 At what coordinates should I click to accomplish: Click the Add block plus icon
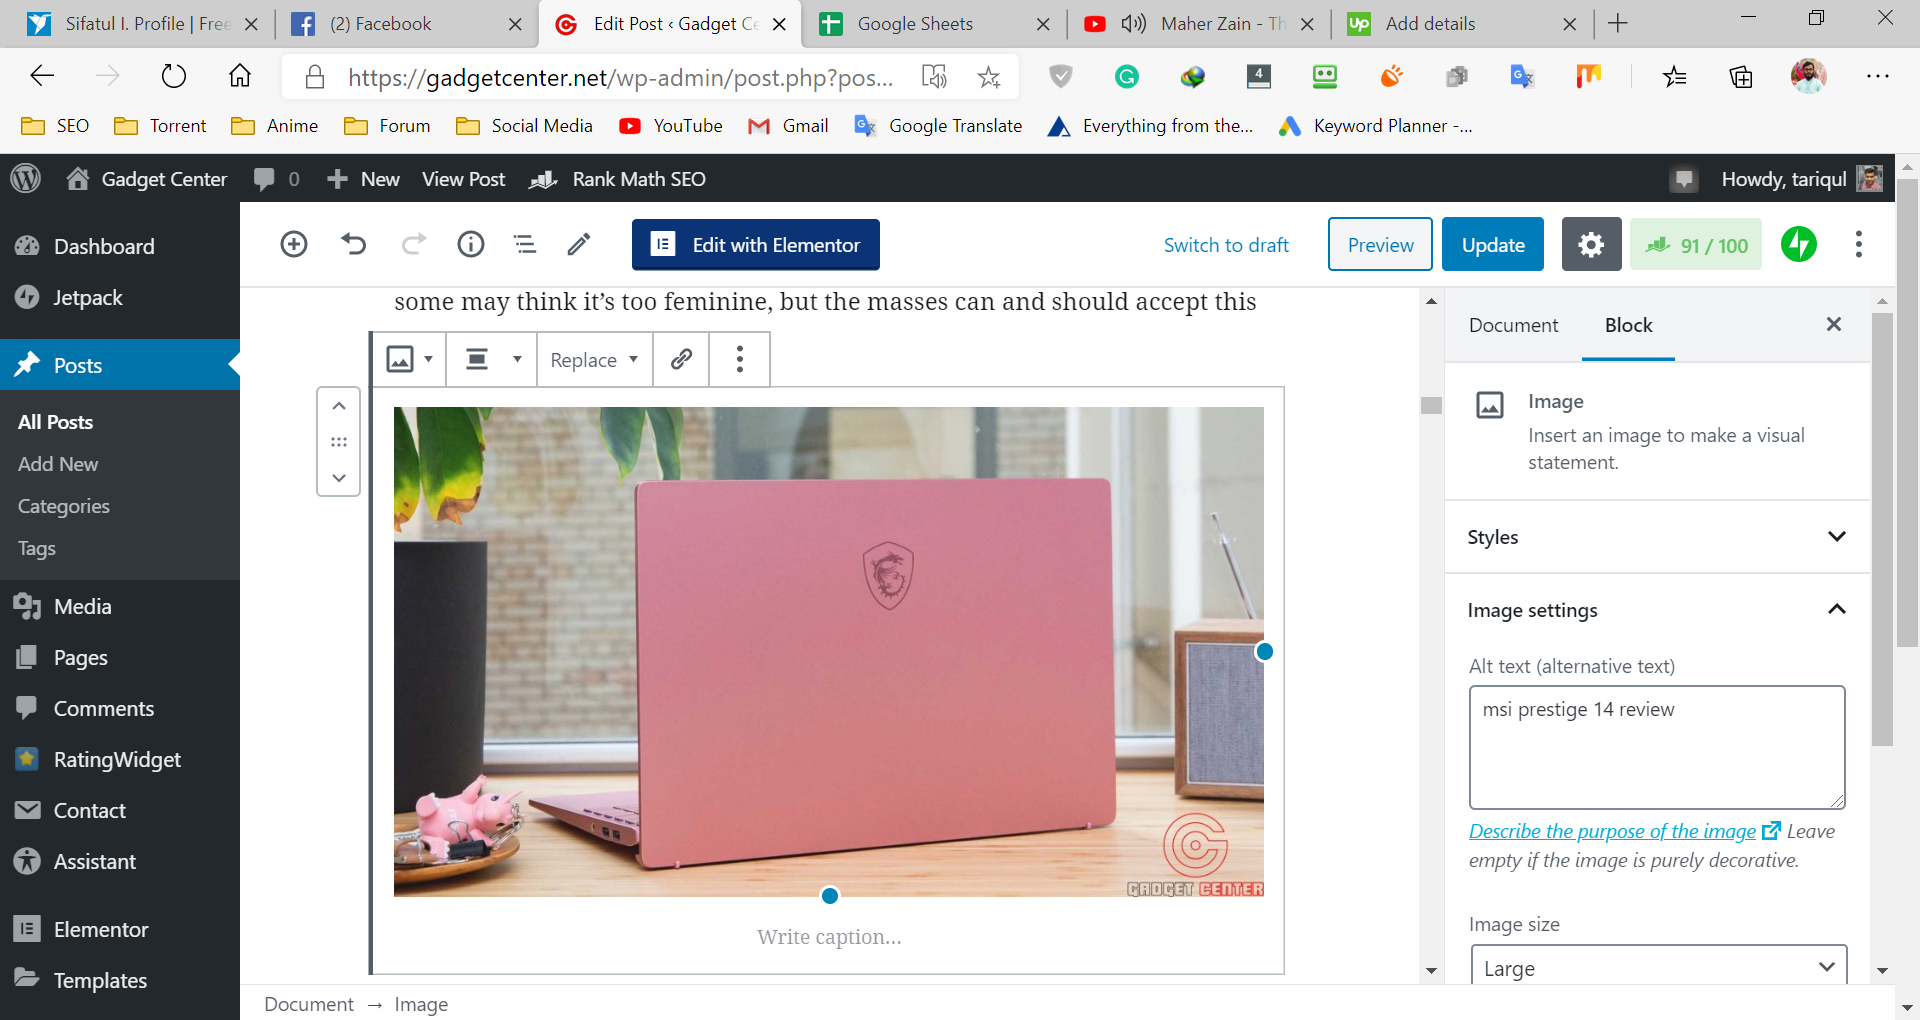[x=294, y=244]
